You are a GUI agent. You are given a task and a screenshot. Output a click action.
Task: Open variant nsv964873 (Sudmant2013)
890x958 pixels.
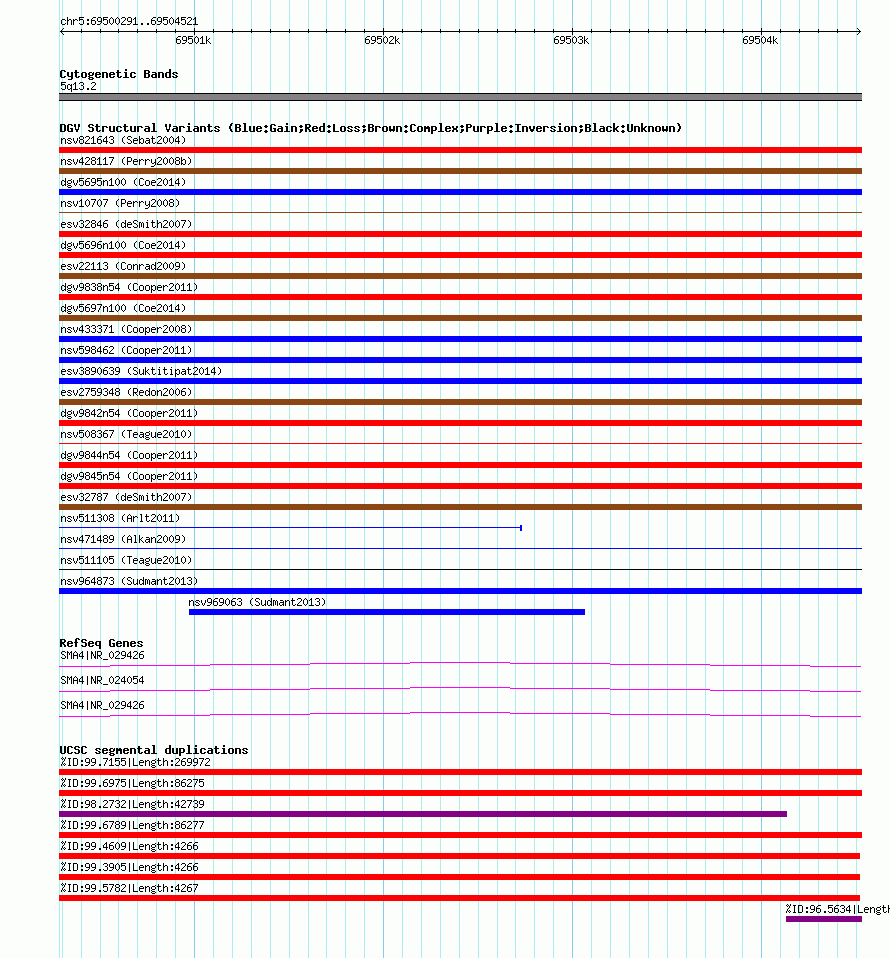[461, 591]
